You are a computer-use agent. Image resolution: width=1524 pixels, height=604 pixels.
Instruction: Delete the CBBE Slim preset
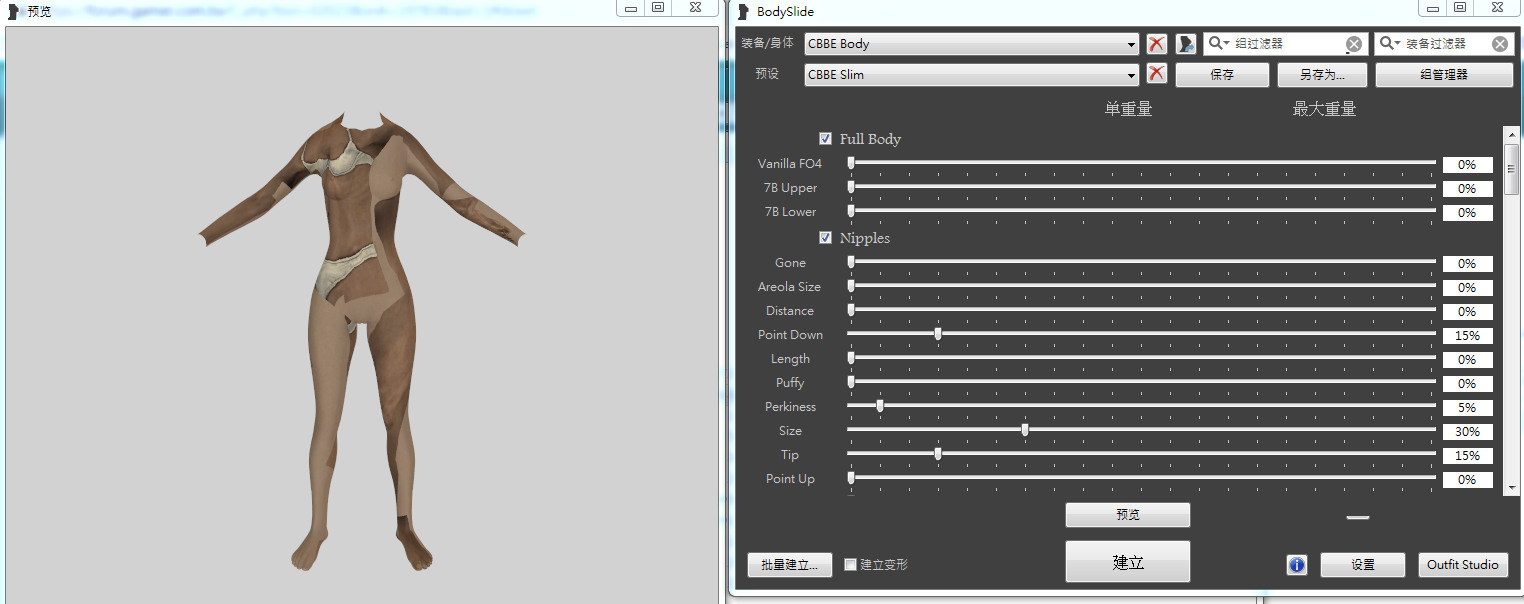click(1156, 74)
